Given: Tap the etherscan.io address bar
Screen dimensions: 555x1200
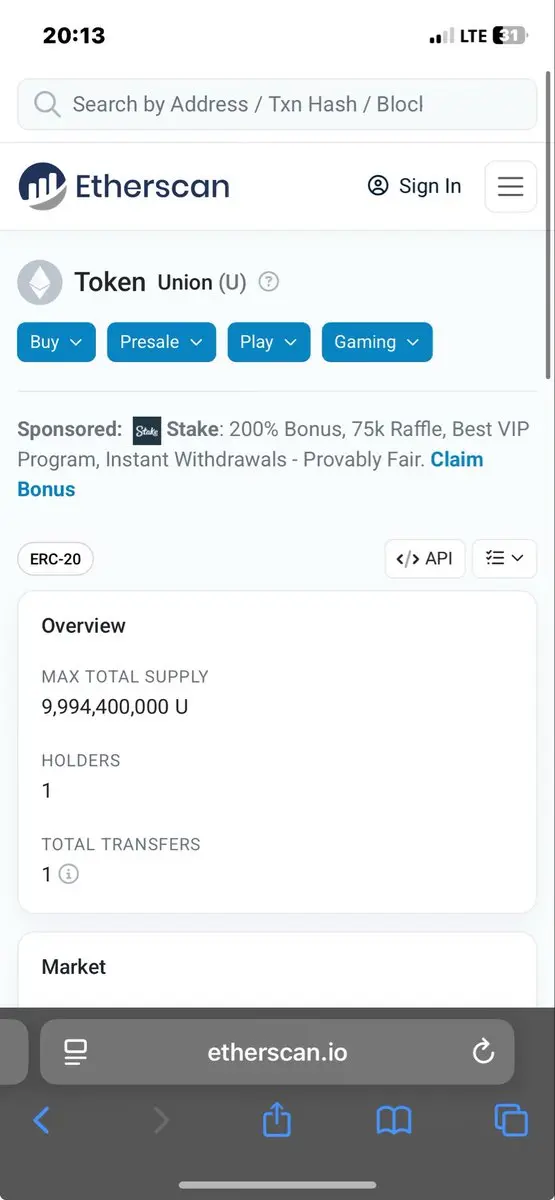Looking at the screenshot, I should pyautogui.click(x=277, y=1052).
